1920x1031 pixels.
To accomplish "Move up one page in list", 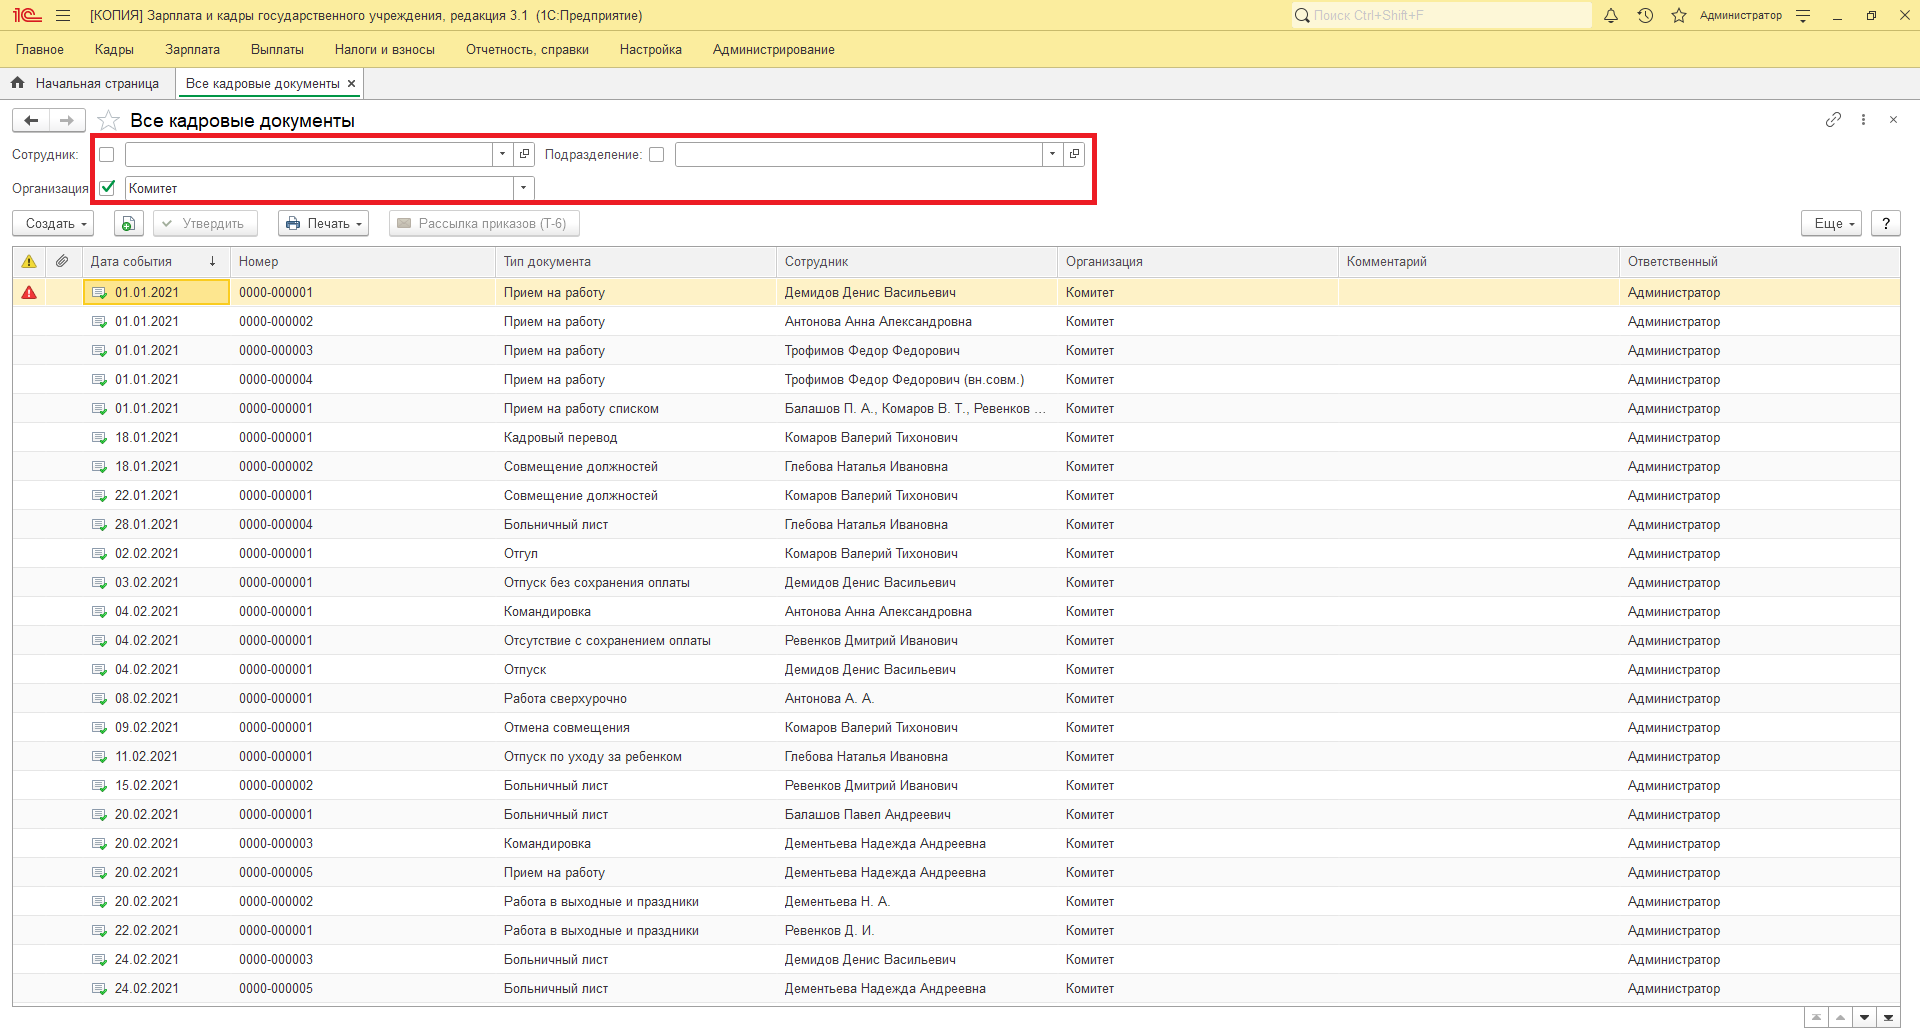I will [x=1840, y=1017].
